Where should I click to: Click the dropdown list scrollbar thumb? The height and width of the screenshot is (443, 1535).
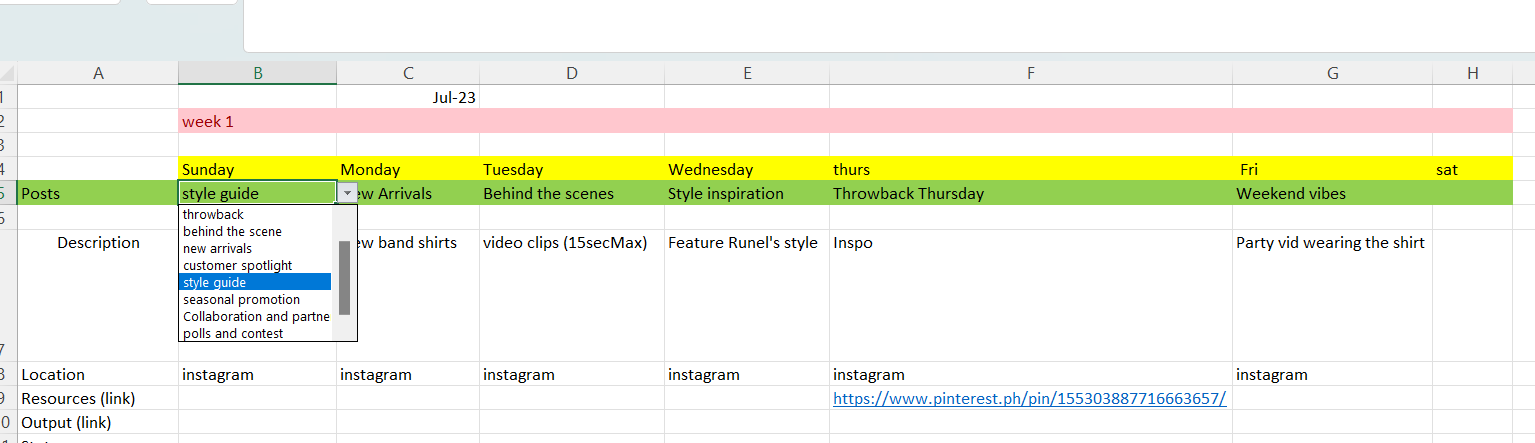[x=345, y=277]
